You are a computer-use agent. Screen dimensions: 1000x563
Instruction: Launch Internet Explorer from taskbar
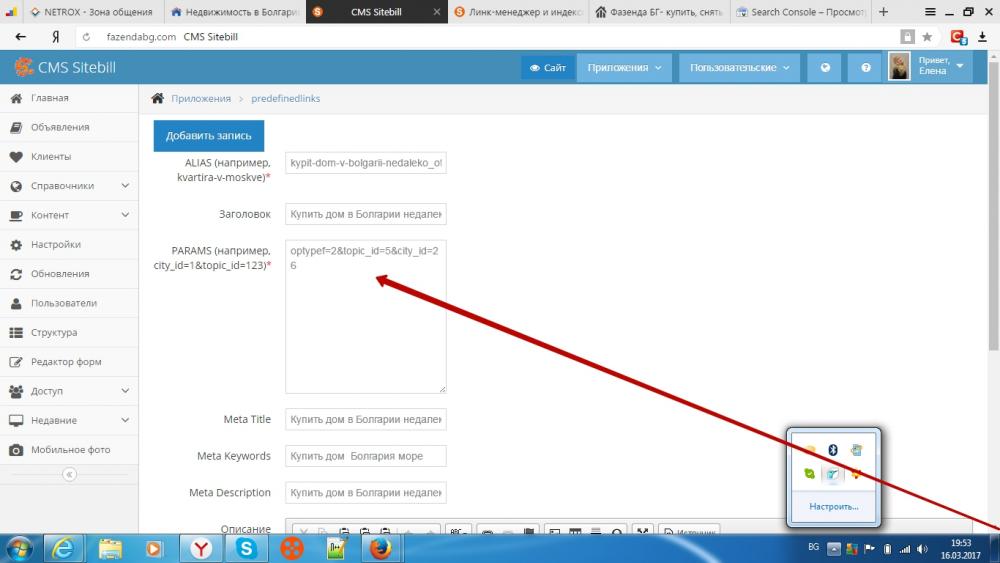pos(63,548)
